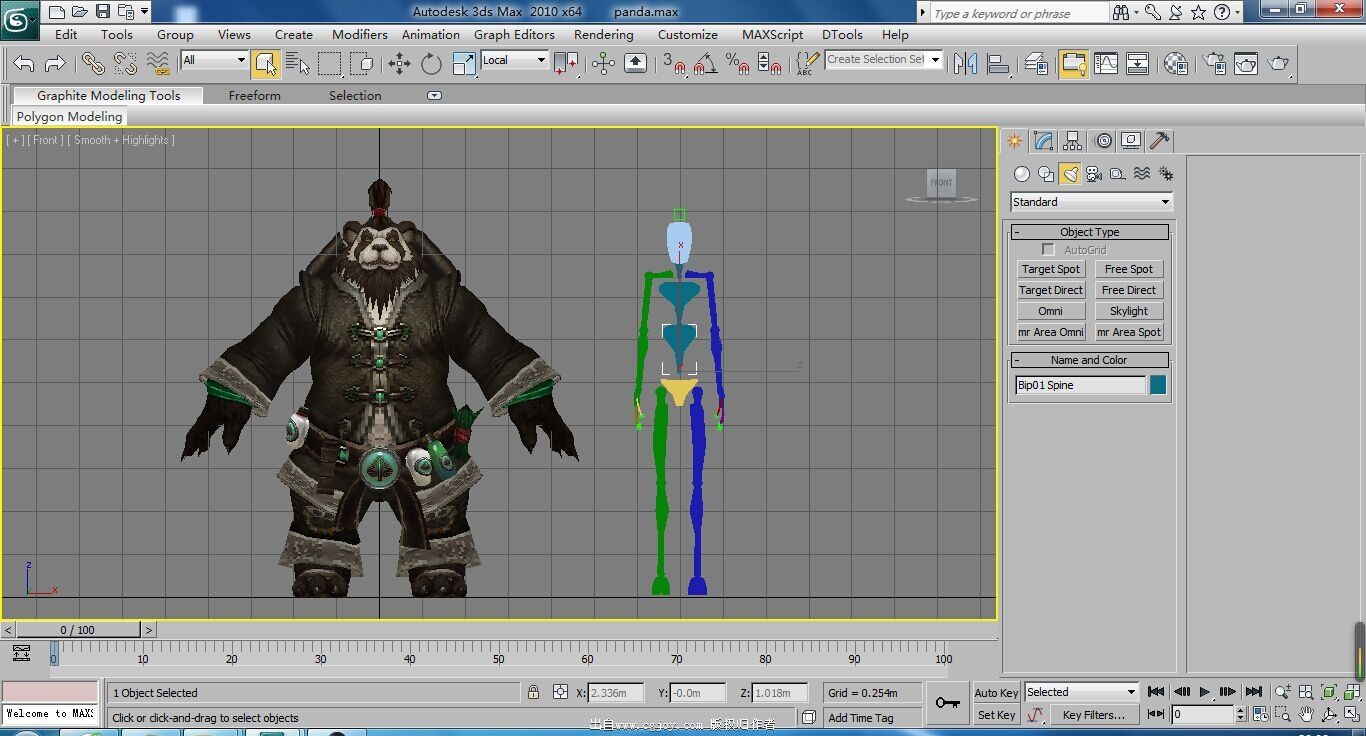Collapse the Object Type rollout
Screen dimensions: 1366x736
(1090, 232)
